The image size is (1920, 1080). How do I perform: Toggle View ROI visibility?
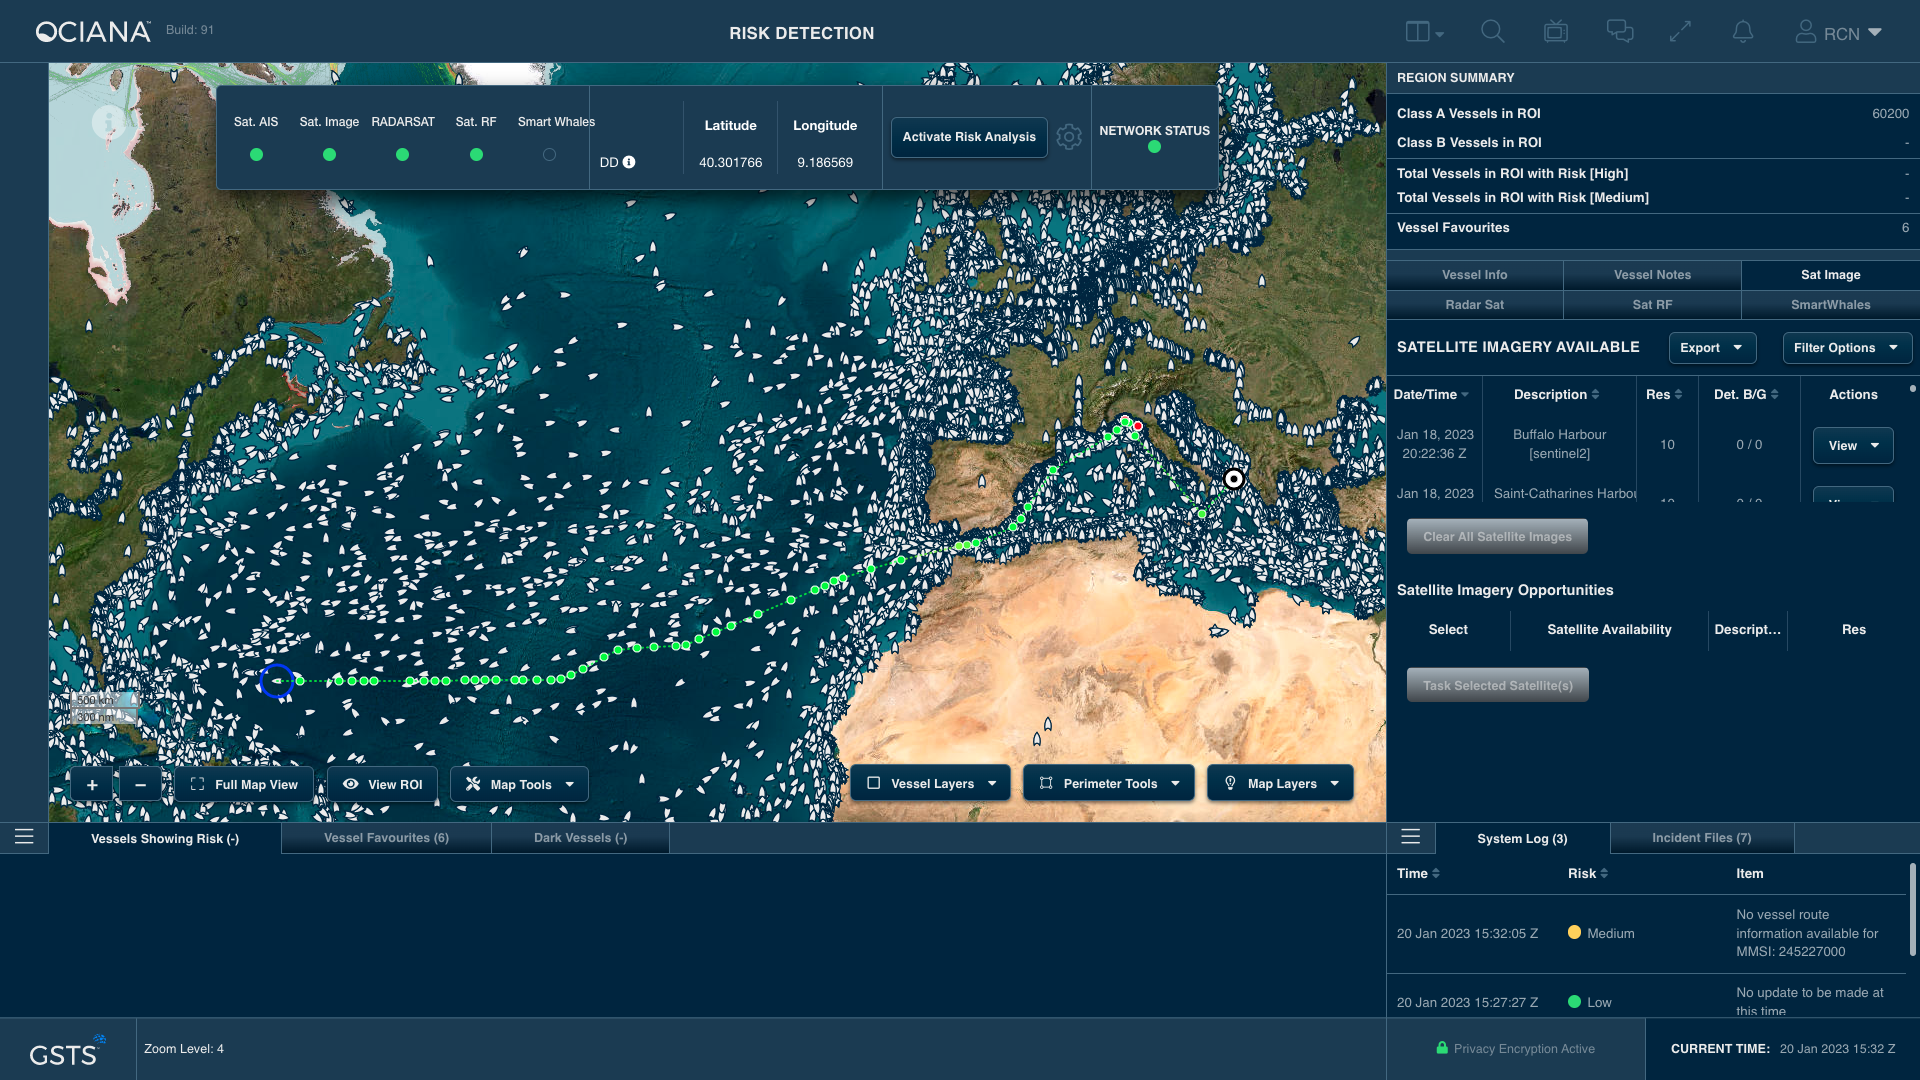point(382,785)
